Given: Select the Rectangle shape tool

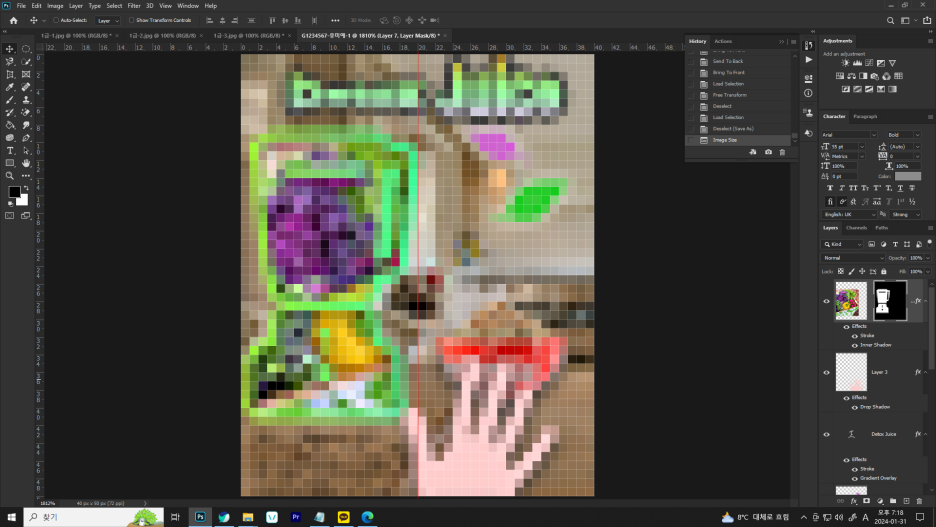Looking at the screenshot, I should [10, 163].
